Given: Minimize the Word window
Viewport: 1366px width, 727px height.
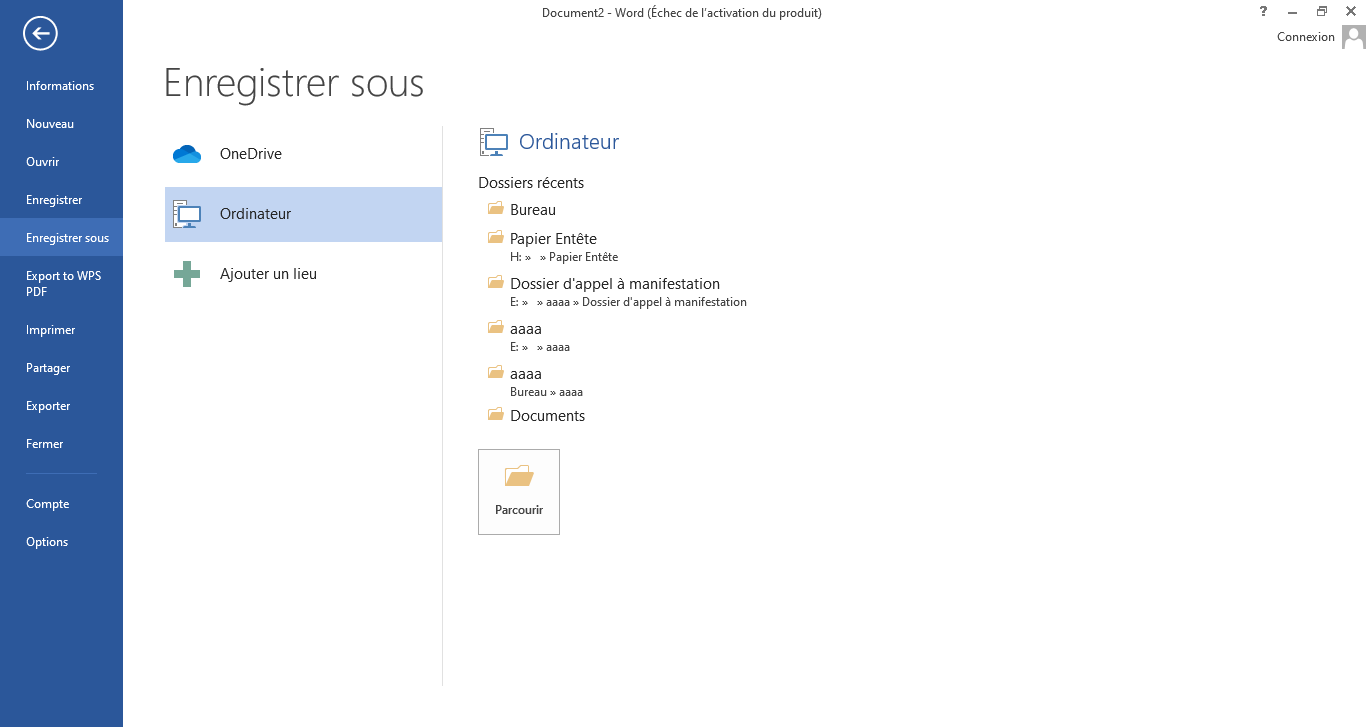Looking at the screenshot, I should click(1293, 11).
